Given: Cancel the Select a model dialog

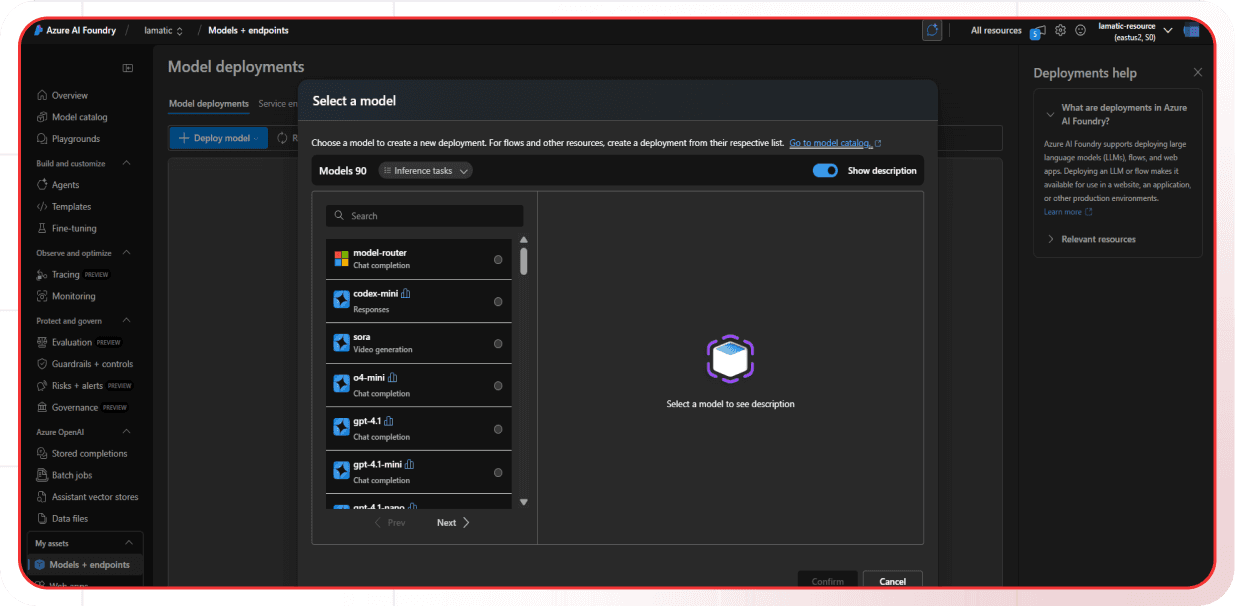Looking at the screenshot, I should point(892,580).
